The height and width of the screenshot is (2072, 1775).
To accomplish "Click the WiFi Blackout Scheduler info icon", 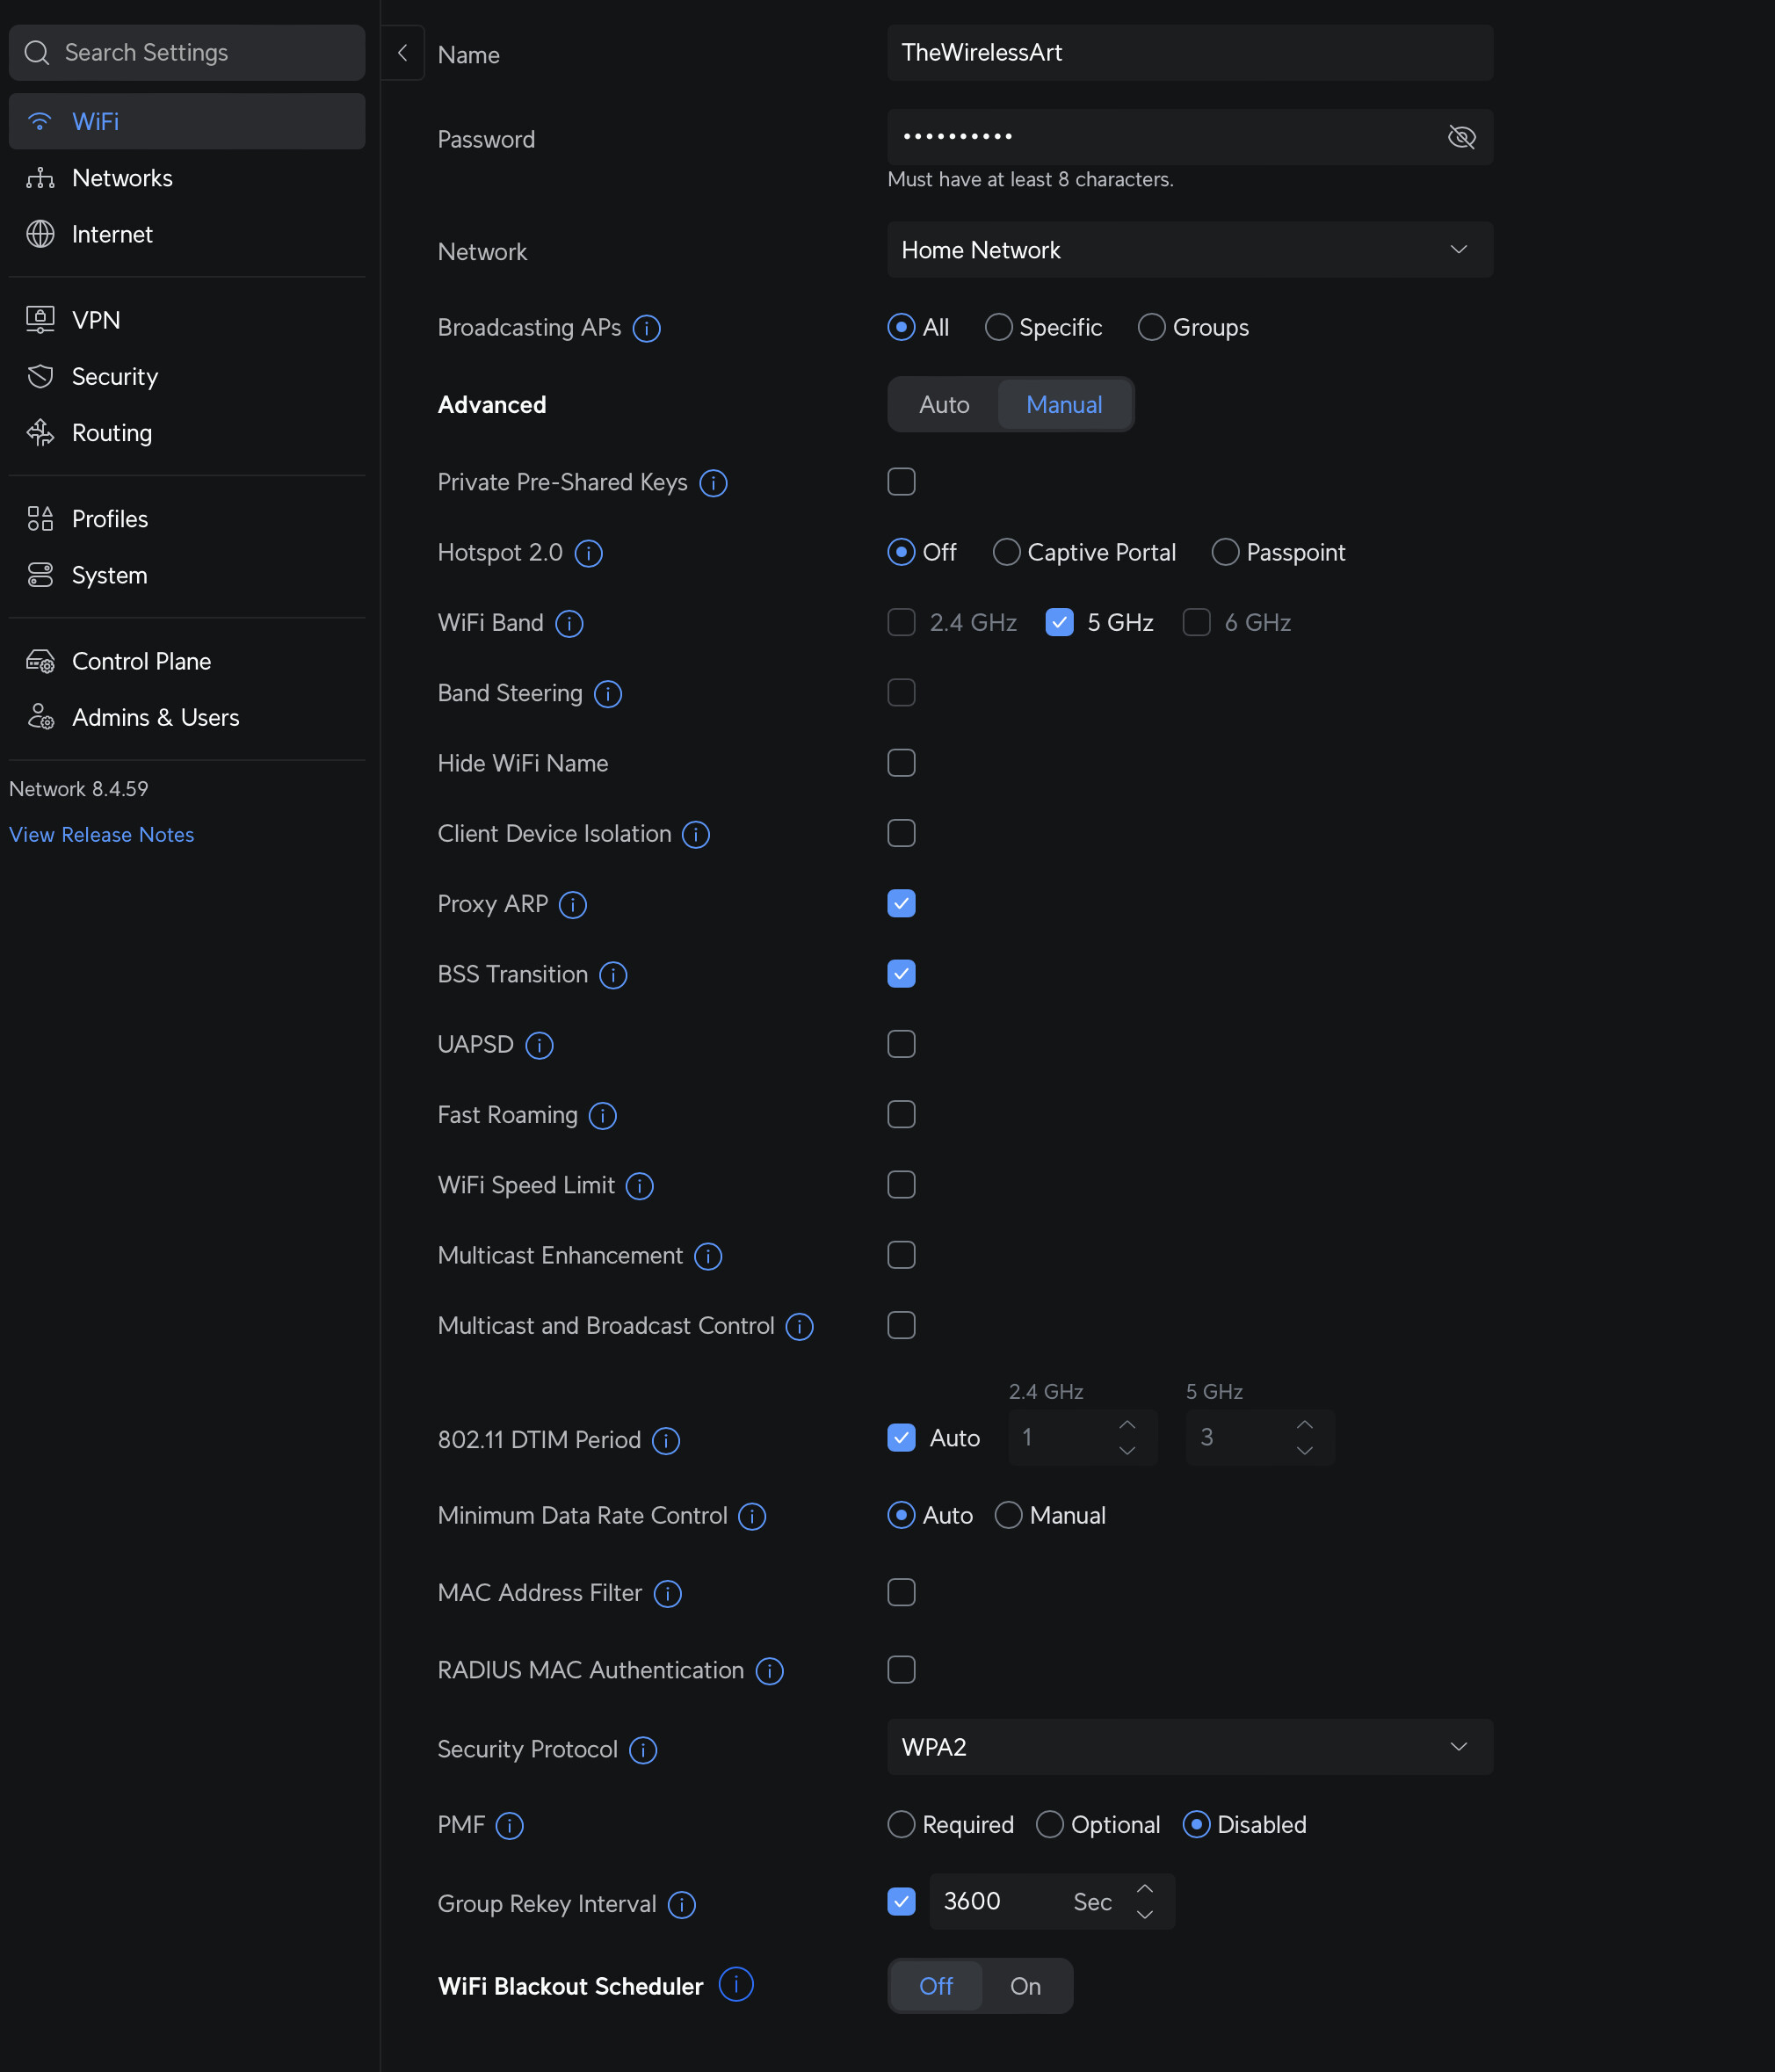I will coord(736,1985).
